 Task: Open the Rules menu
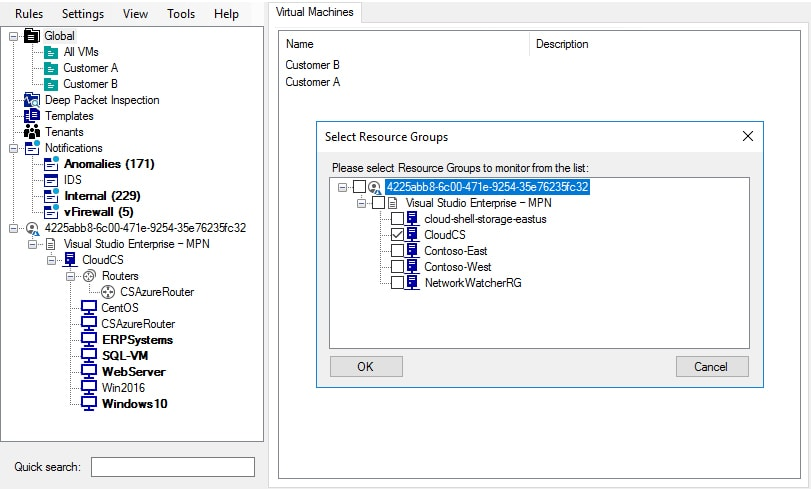tap(29, 14)
